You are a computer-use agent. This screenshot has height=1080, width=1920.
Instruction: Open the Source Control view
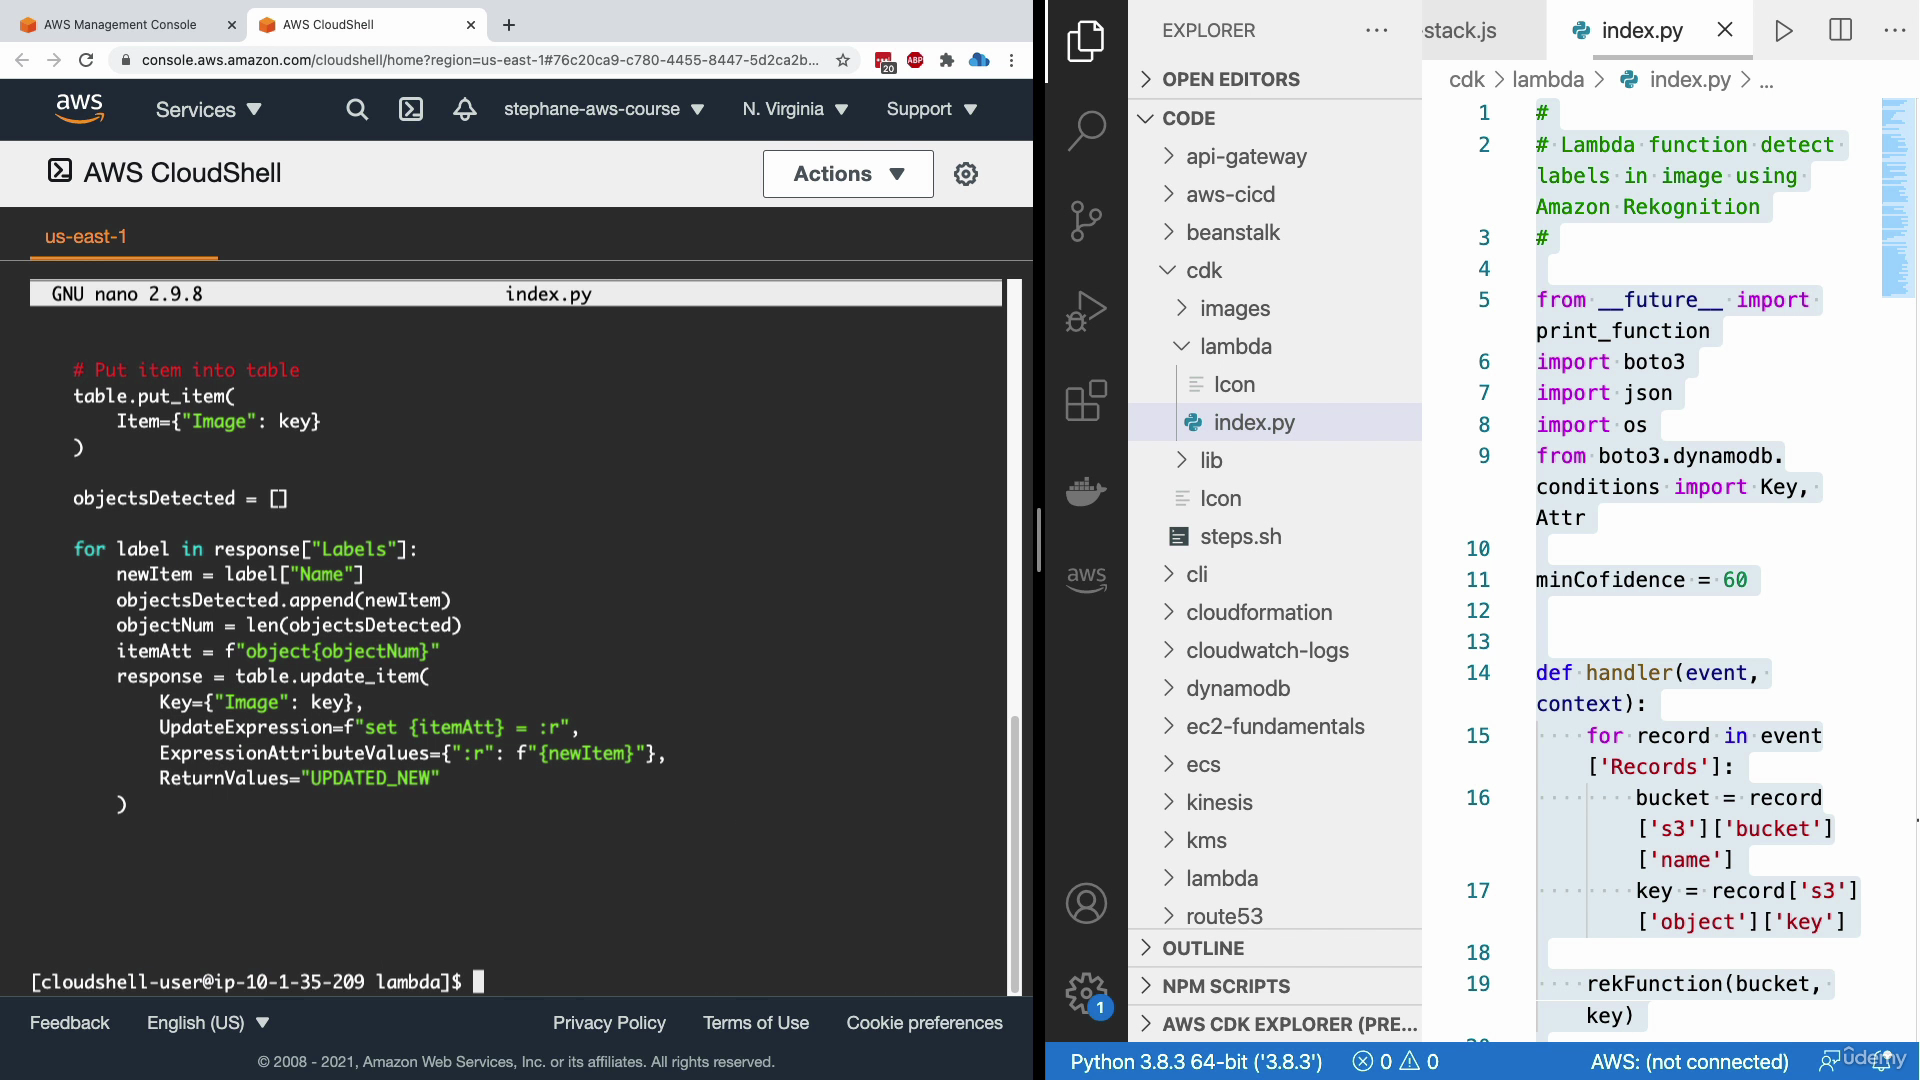[x=1086, y=221]
